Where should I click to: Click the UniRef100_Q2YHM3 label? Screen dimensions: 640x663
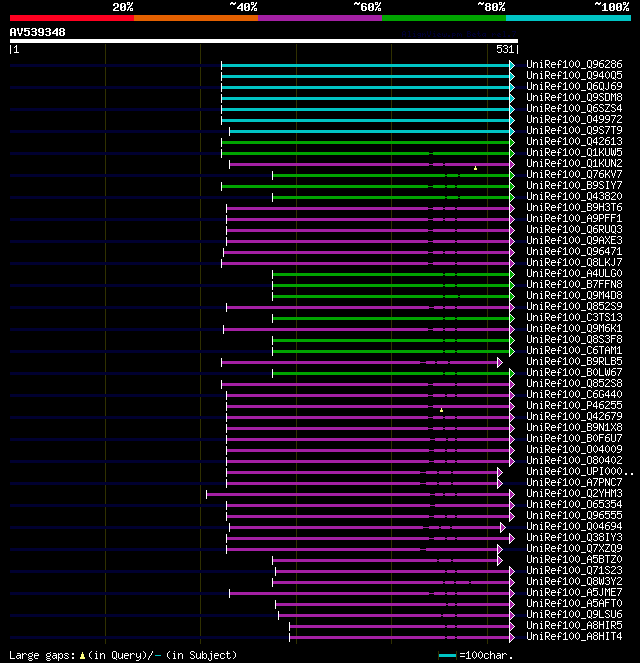coord(574,493)
